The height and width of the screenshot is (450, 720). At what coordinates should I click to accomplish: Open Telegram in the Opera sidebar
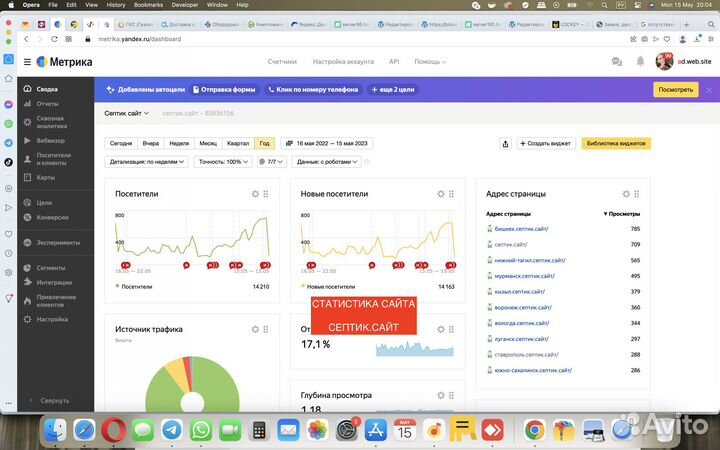9,143
